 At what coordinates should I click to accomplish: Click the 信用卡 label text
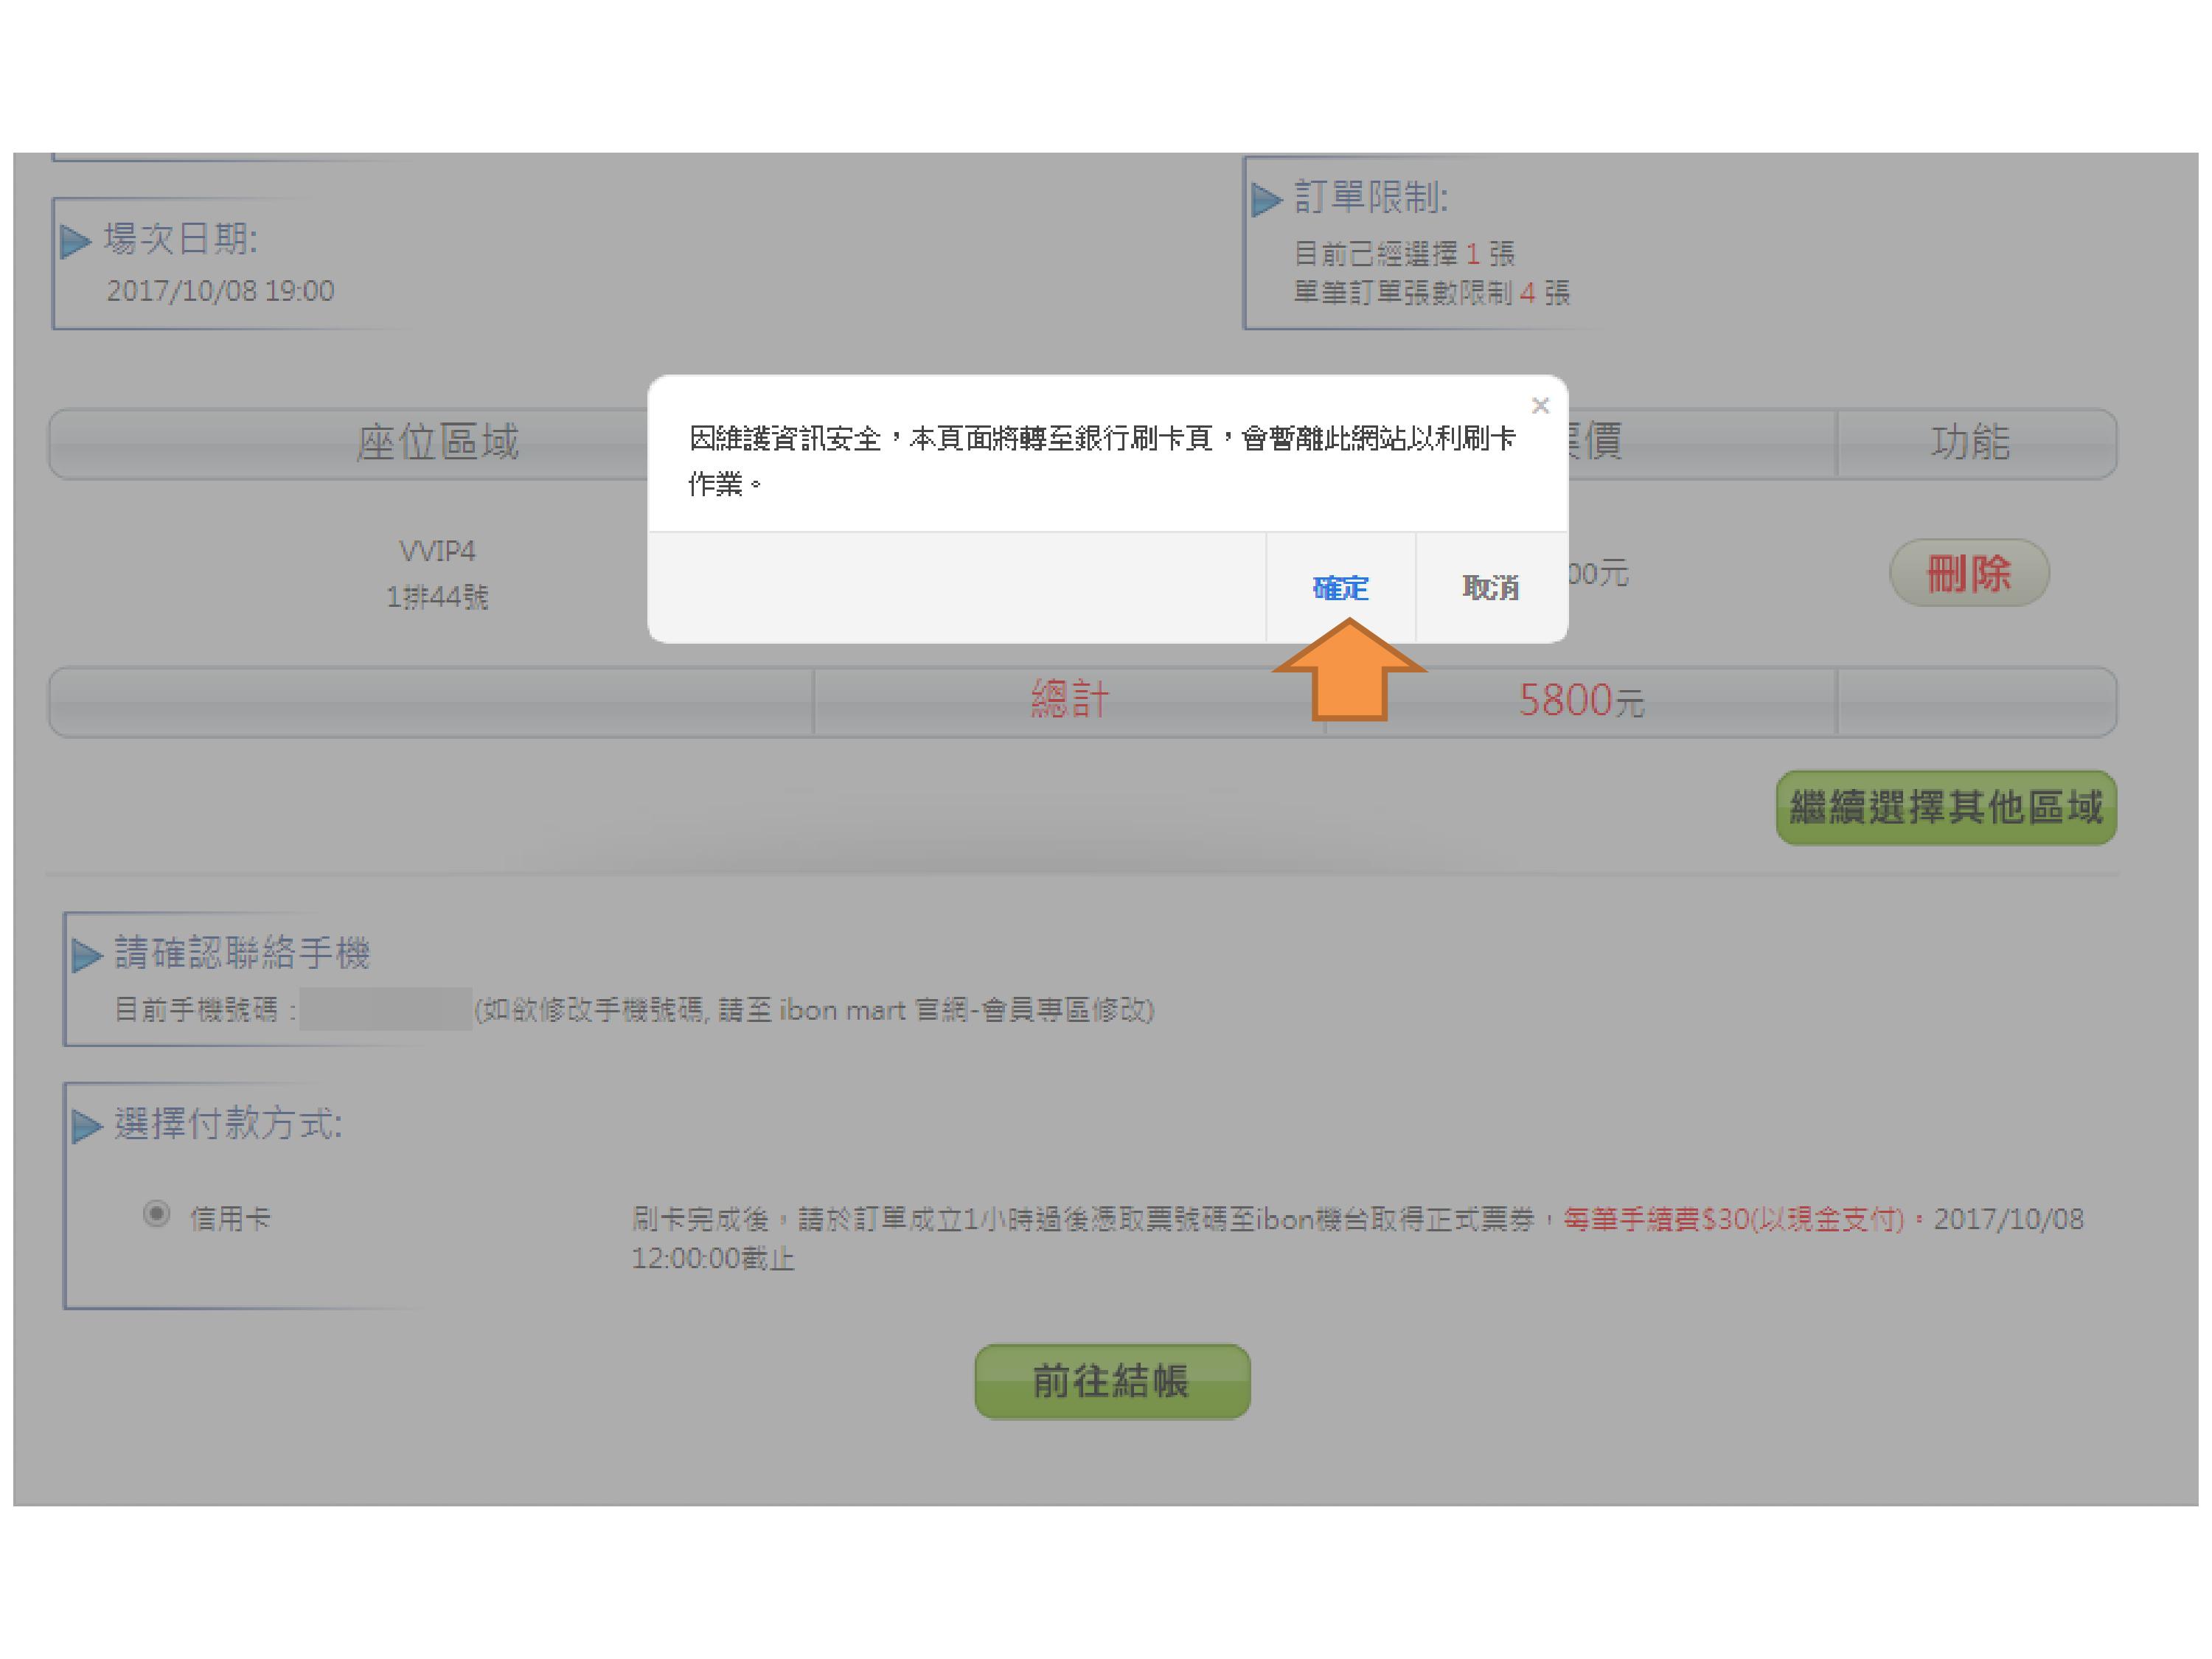pyautogui.click(x=230, y=1218)
